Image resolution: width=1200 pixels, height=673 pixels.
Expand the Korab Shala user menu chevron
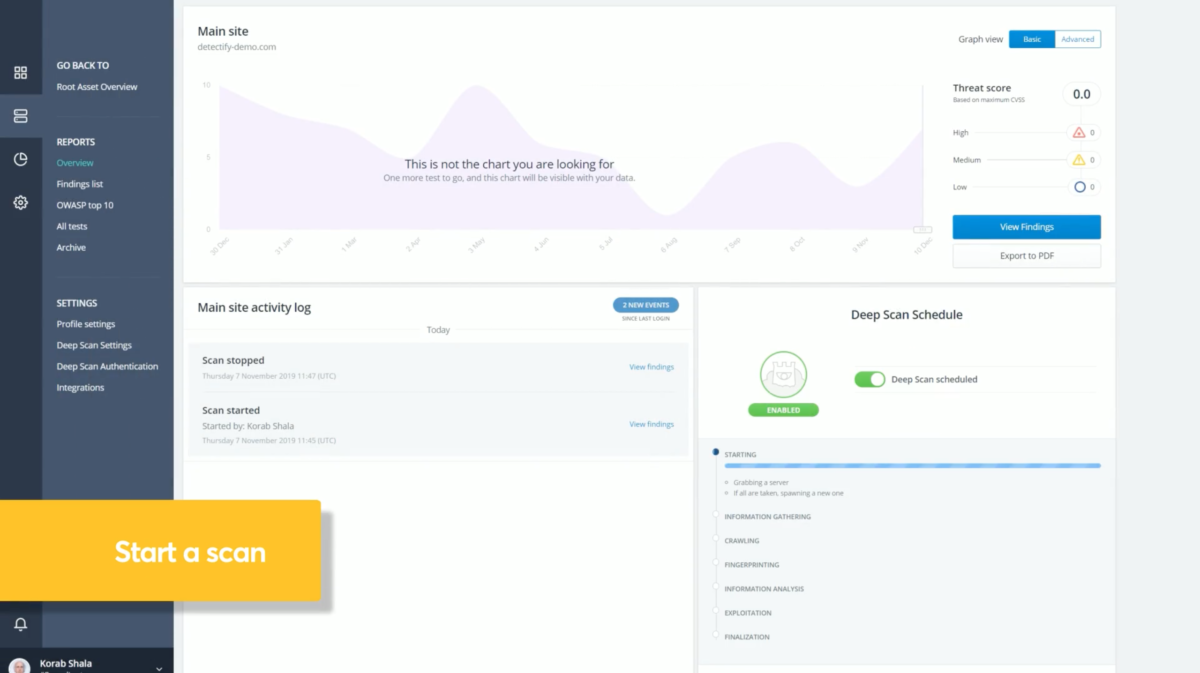[x=159, y=667]
